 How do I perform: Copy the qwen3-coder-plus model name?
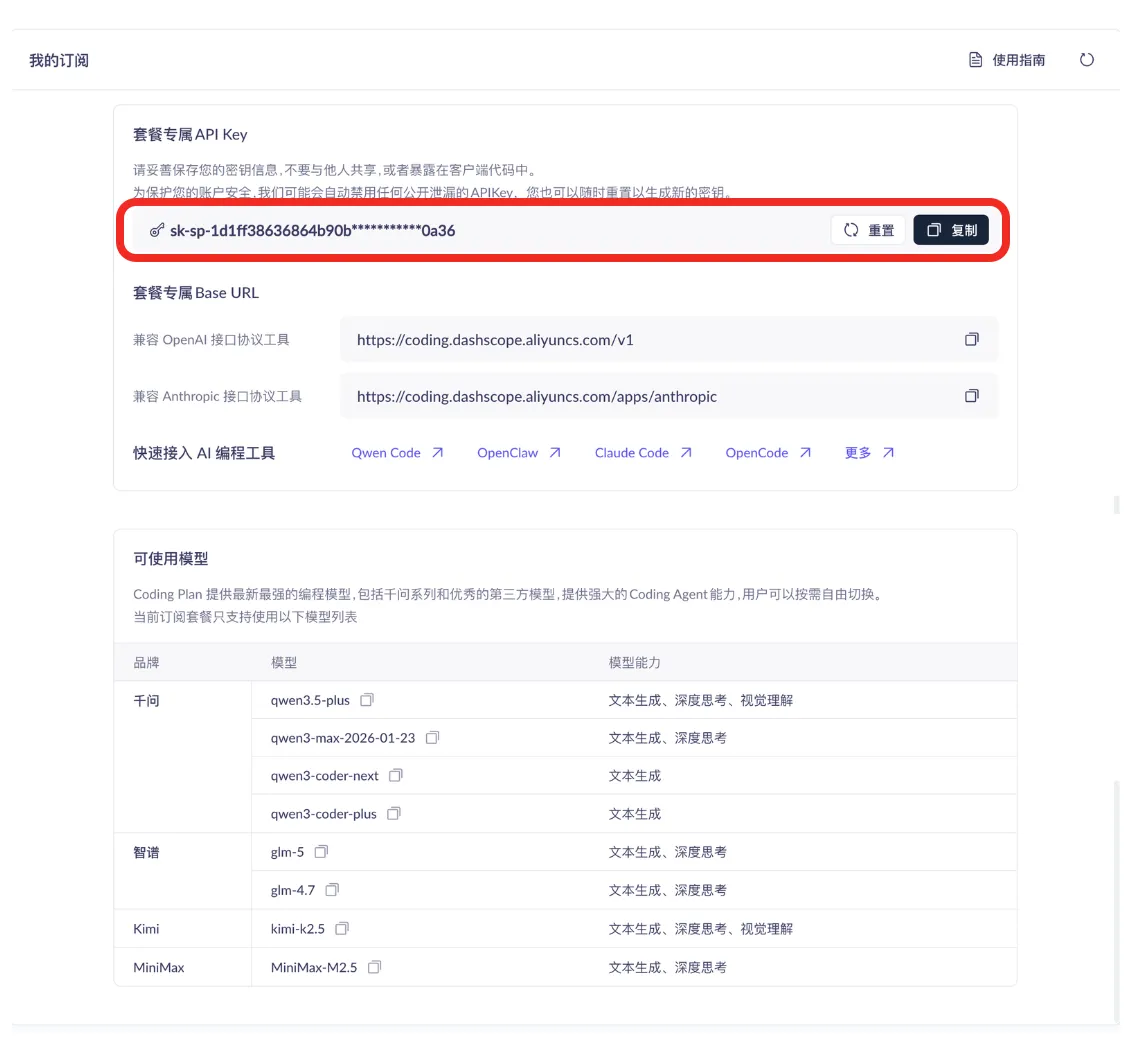tap(394, 813)
